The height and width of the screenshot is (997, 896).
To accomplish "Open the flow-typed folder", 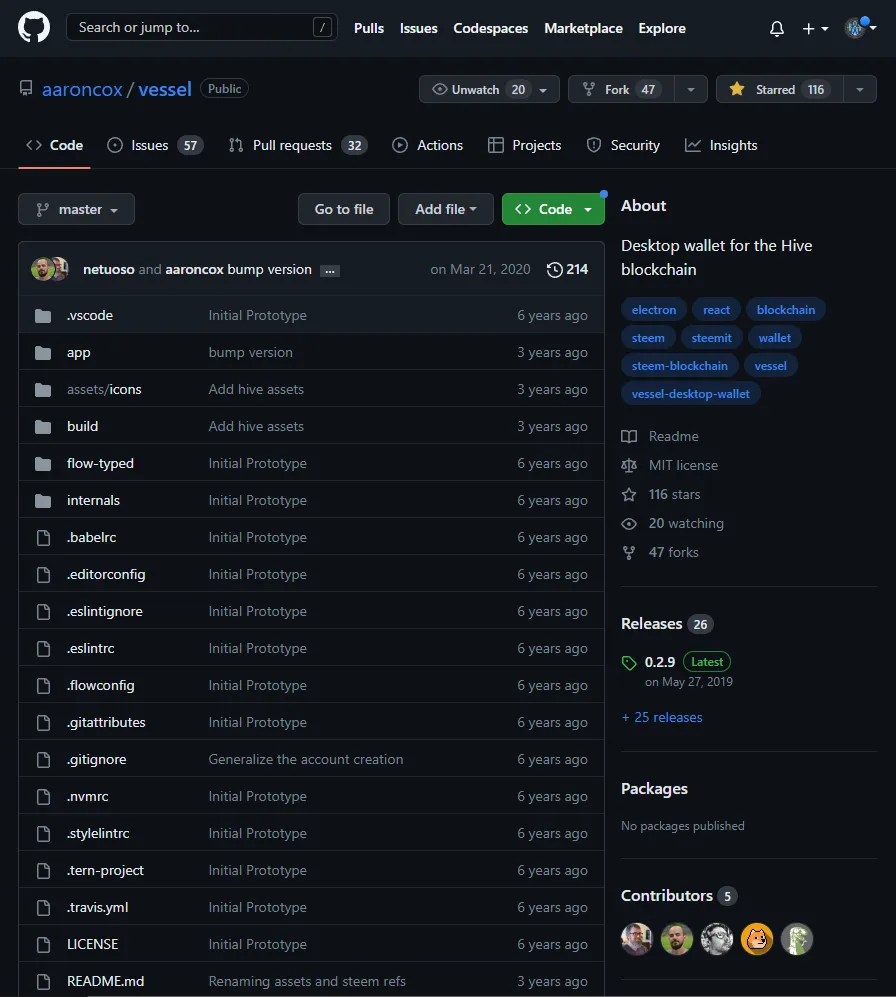I will coord(100,464).
